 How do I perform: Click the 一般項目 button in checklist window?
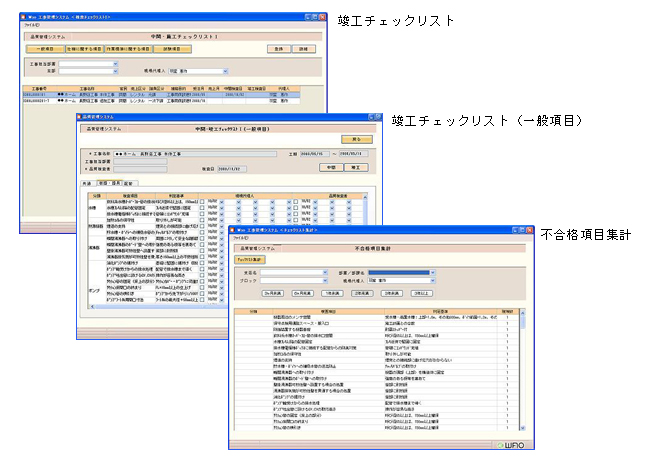(x=40, y=48)
